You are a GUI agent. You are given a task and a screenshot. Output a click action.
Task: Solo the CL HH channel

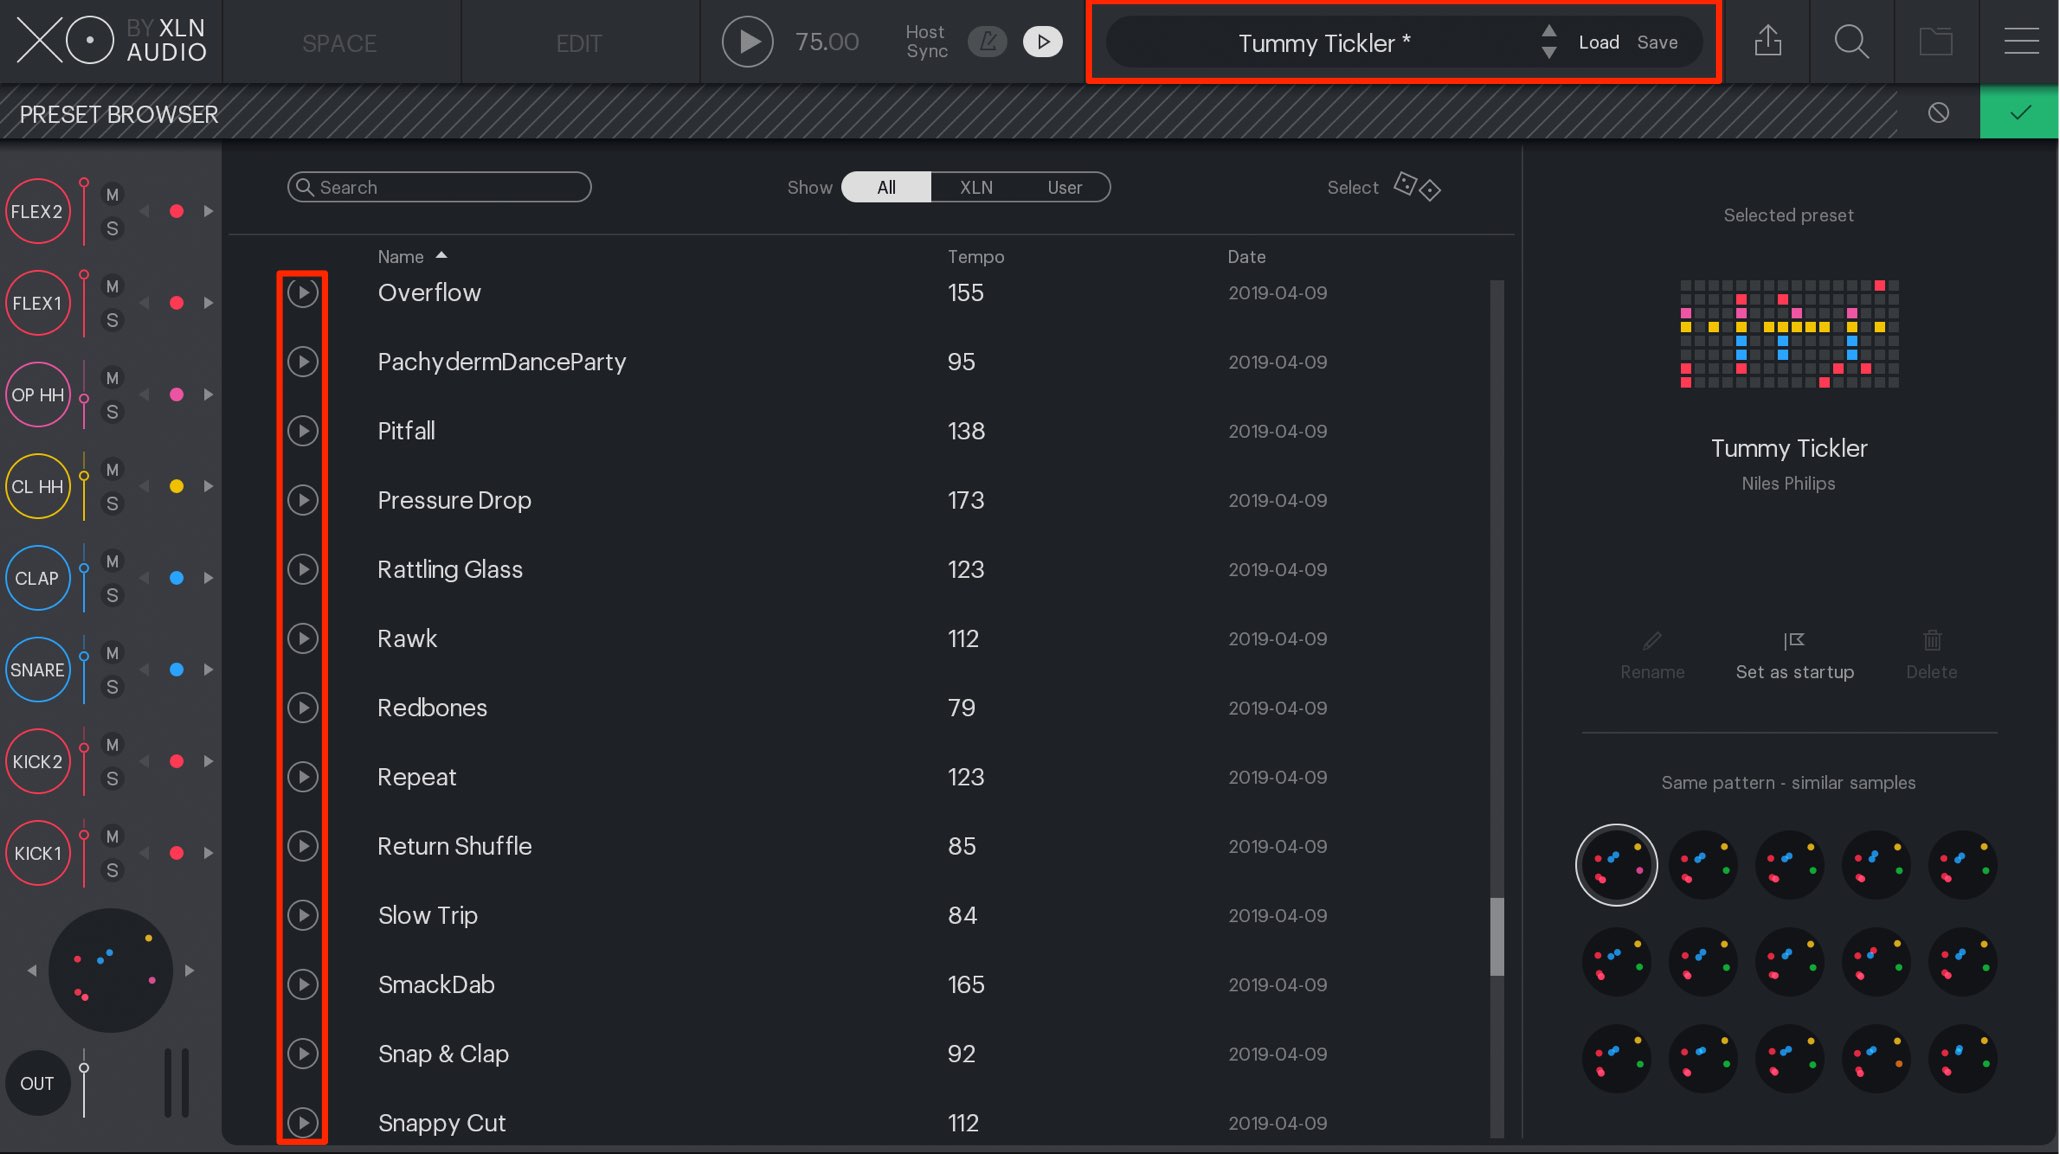coord(112,503)
